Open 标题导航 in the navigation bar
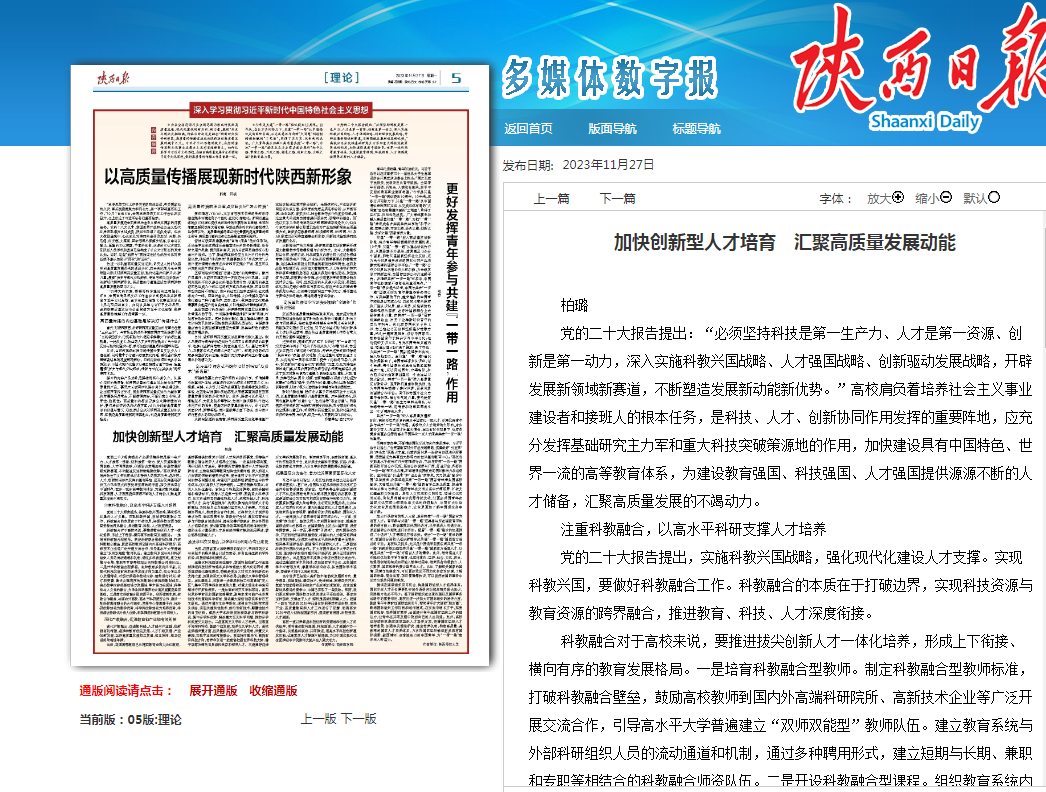 697,129
